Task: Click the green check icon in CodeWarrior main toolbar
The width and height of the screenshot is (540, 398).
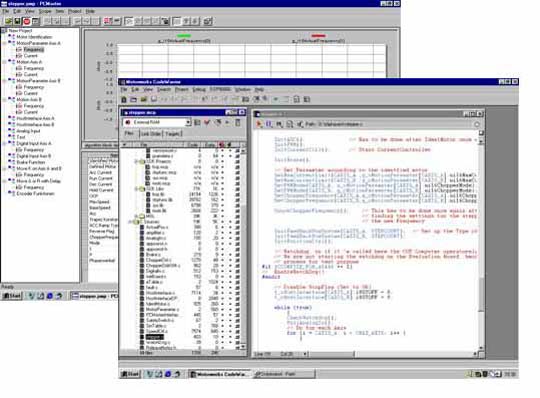Action: pyautogui.click(x=276, y=100)
